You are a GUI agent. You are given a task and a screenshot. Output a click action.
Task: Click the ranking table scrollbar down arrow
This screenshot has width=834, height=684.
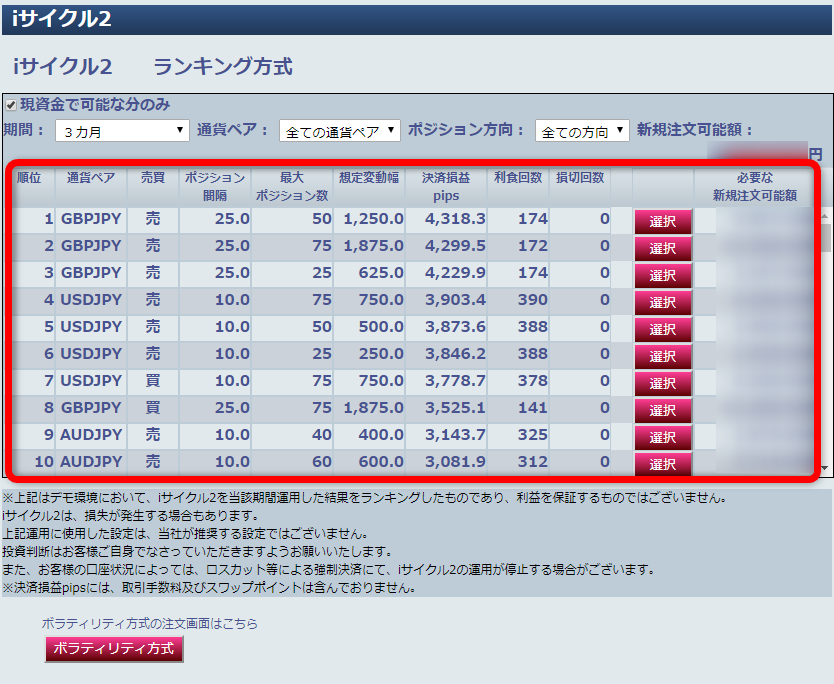[x=825, y=467]
